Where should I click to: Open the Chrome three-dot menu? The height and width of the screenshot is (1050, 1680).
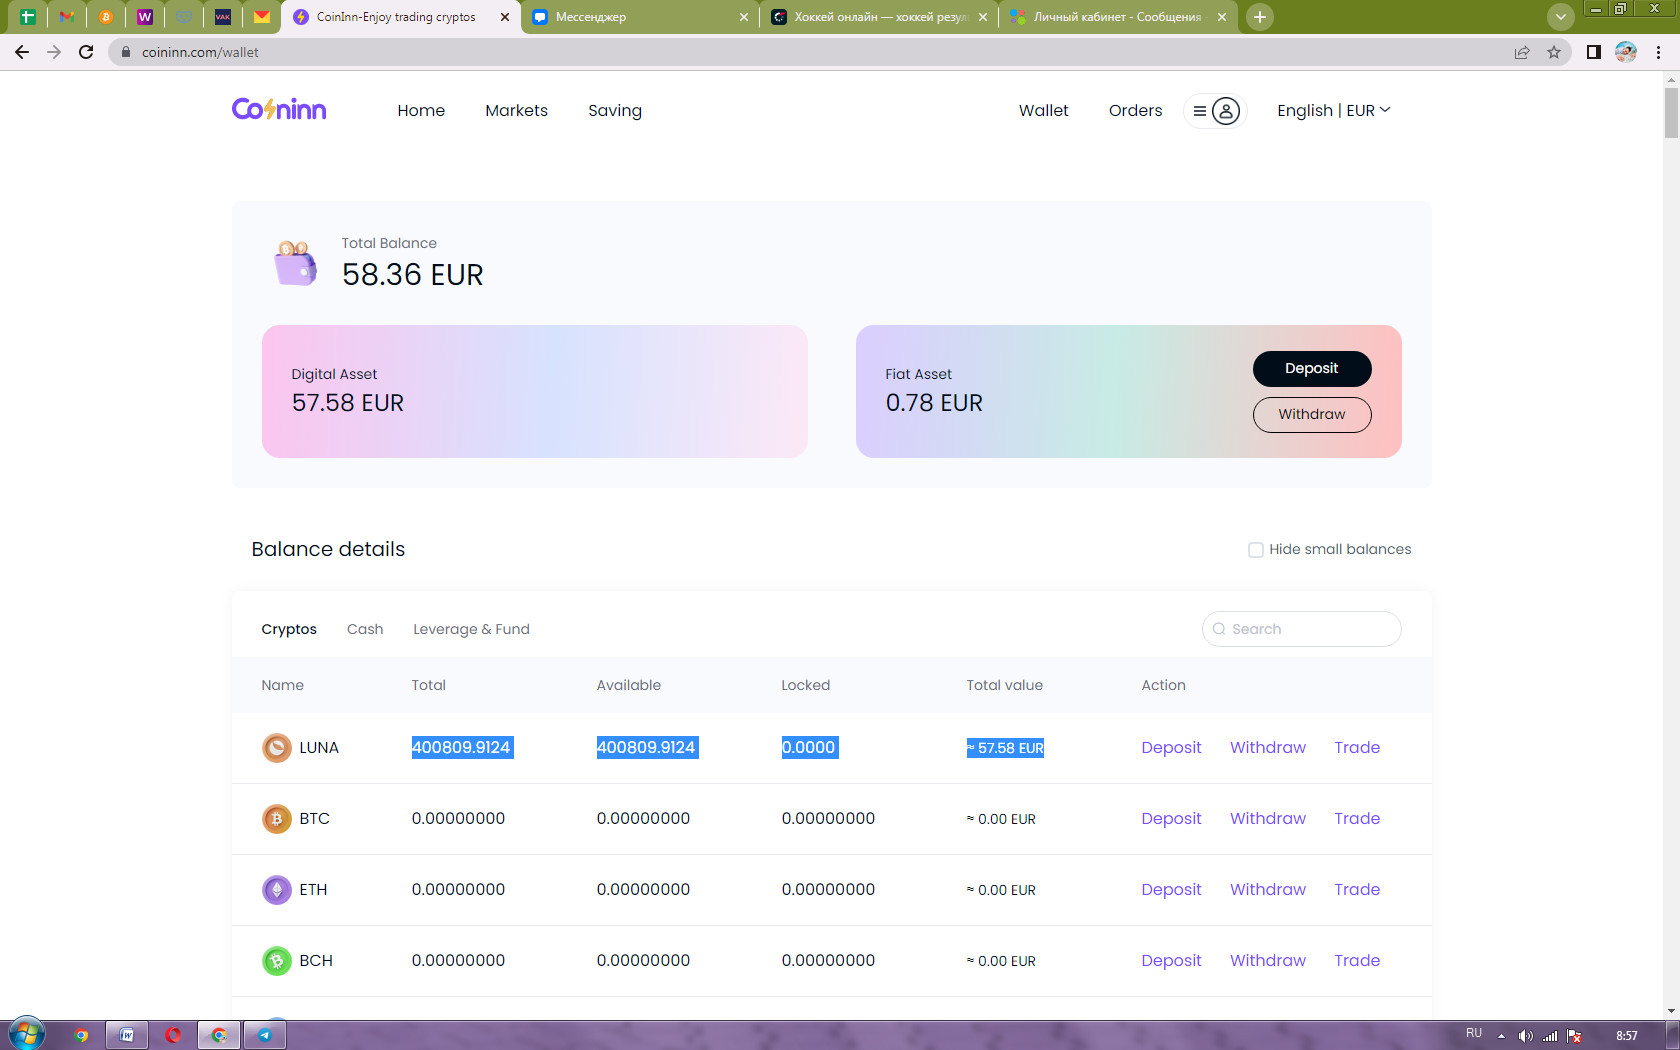pos(1658,52)
